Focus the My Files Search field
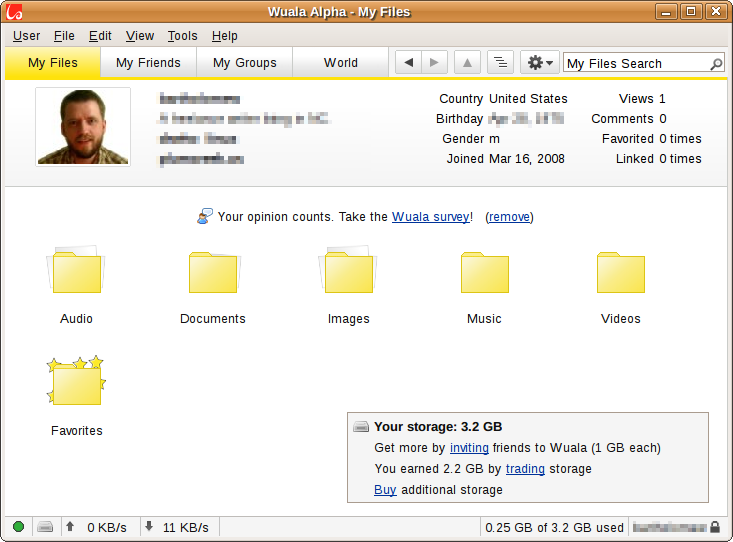Viewport: 733px width, 542px height. tap(643, 63)
